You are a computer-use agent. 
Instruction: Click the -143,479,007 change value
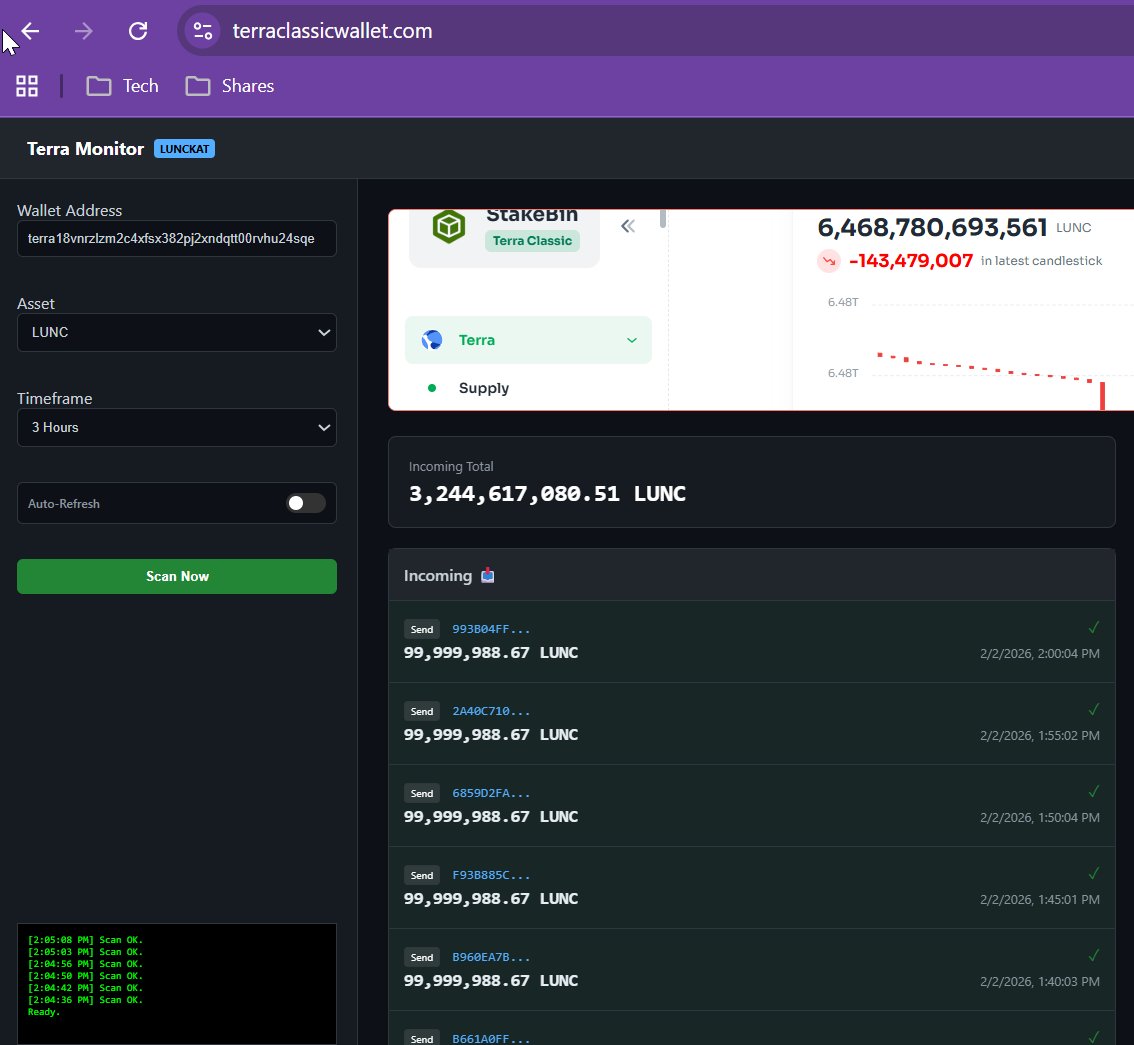tap(911, 261)
